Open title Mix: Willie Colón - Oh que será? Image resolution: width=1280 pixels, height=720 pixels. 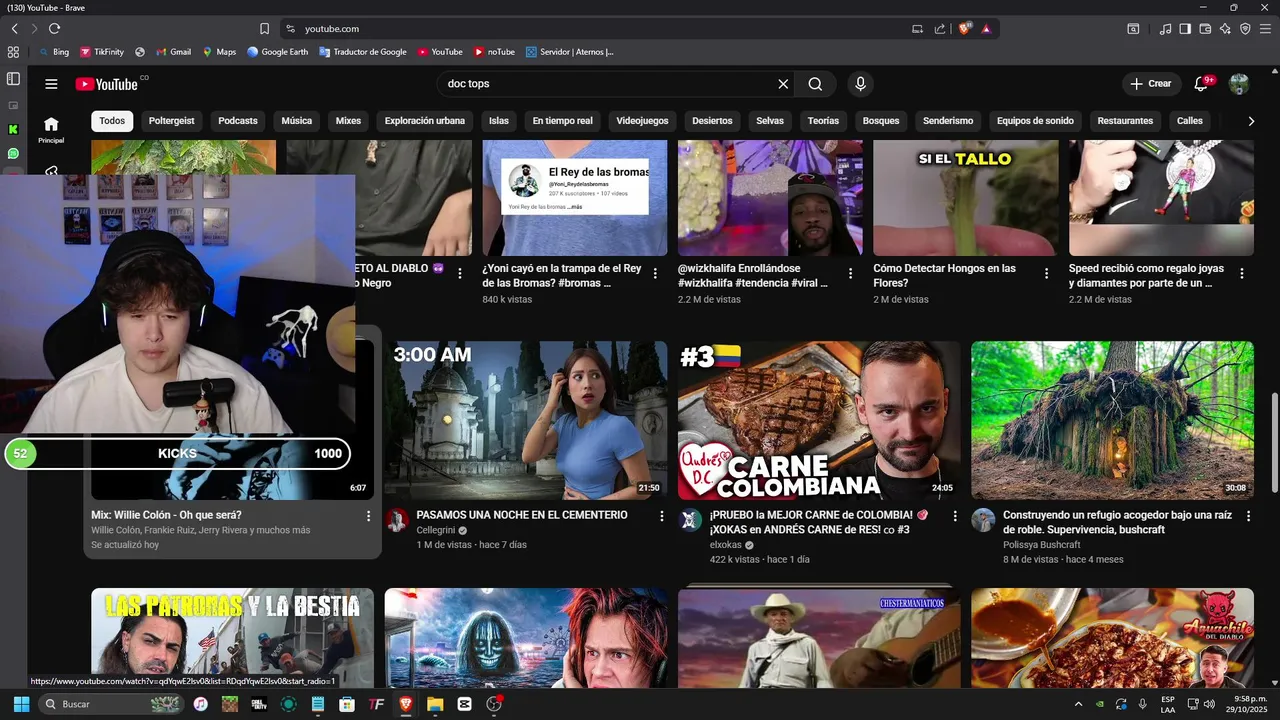point(166,515)
